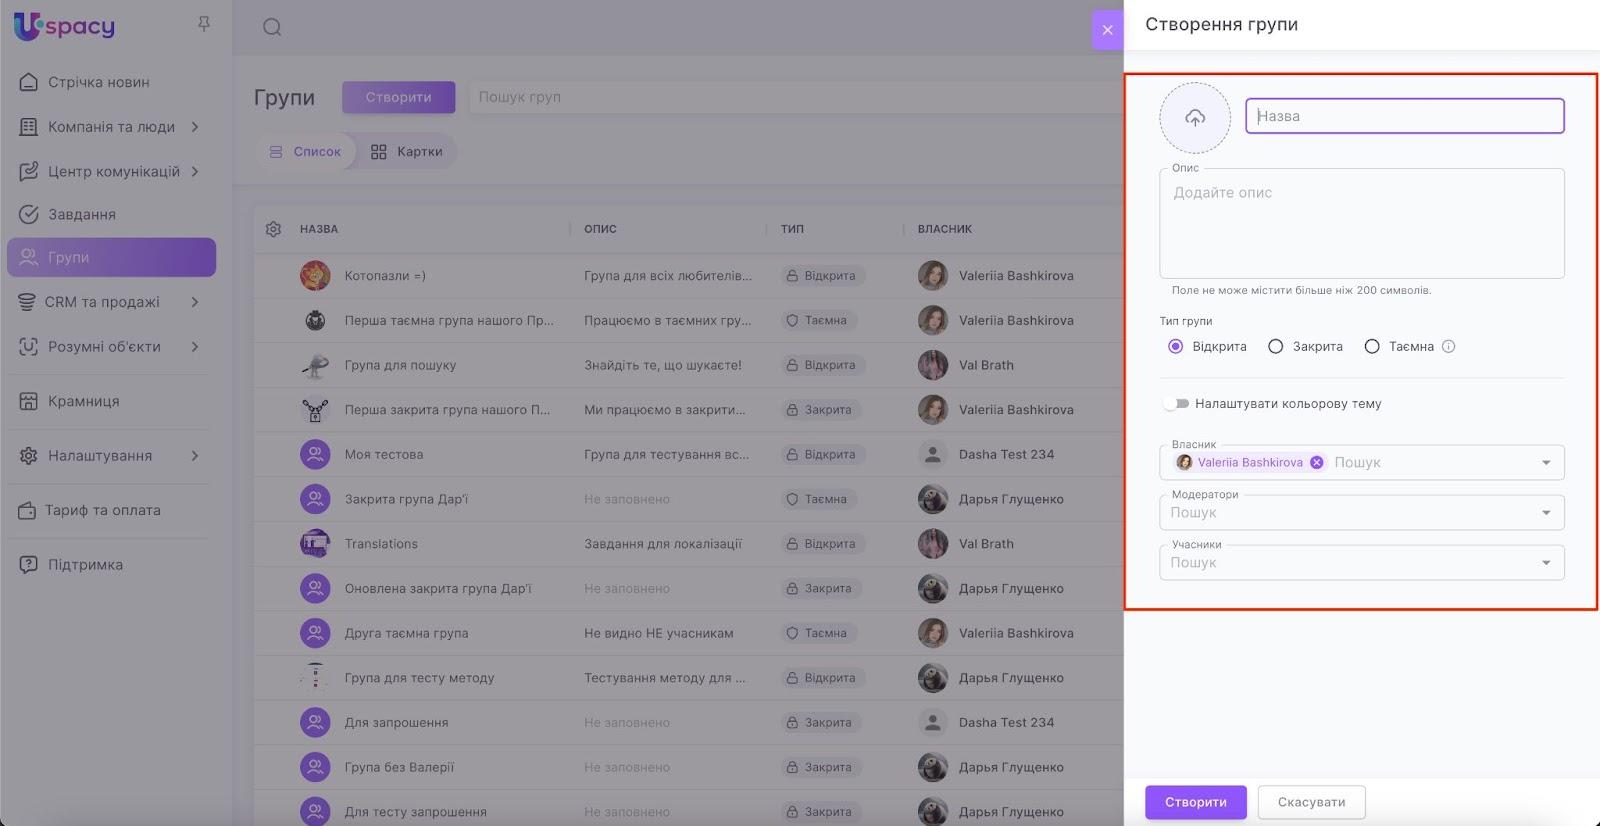
Task: Open Перша таємна група нашого row name
Action: click(x=449, y=321)
